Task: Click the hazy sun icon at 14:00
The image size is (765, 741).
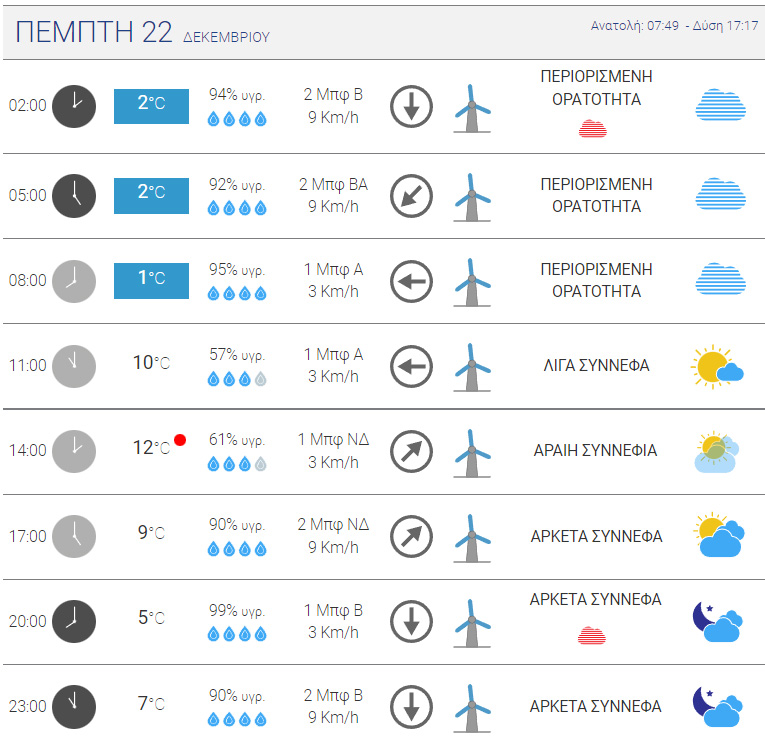Action: pyautogui.click(x=717, y=452)
